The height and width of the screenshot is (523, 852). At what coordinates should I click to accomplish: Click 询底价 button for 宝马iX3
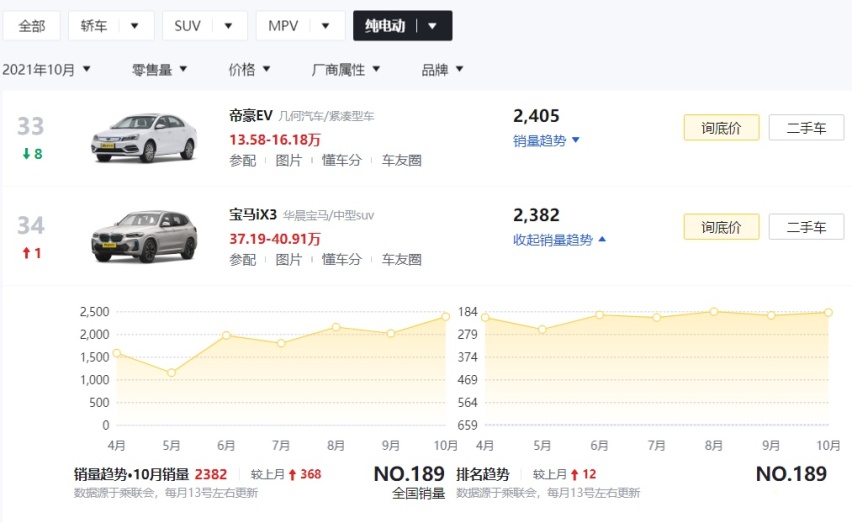pyautogui.click(x=721, y=227)
